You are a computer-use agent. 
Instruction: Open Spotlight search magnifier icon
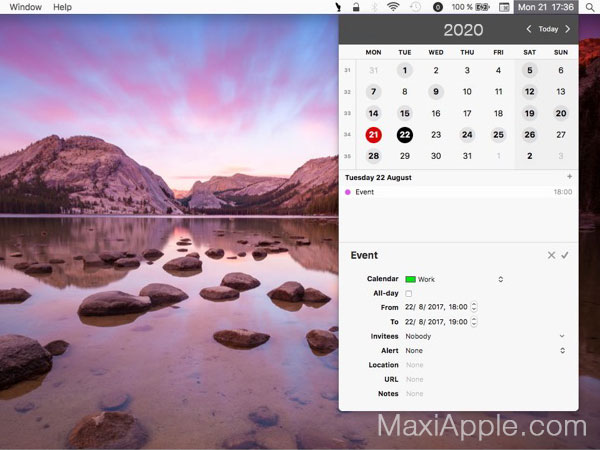point(590,7)
